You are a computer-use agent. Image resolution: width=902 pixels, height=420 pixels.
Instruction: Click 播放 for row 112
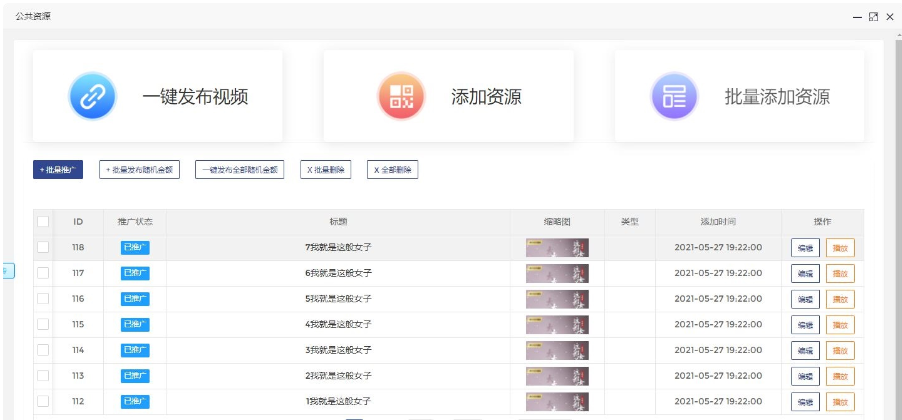(840, 402)
